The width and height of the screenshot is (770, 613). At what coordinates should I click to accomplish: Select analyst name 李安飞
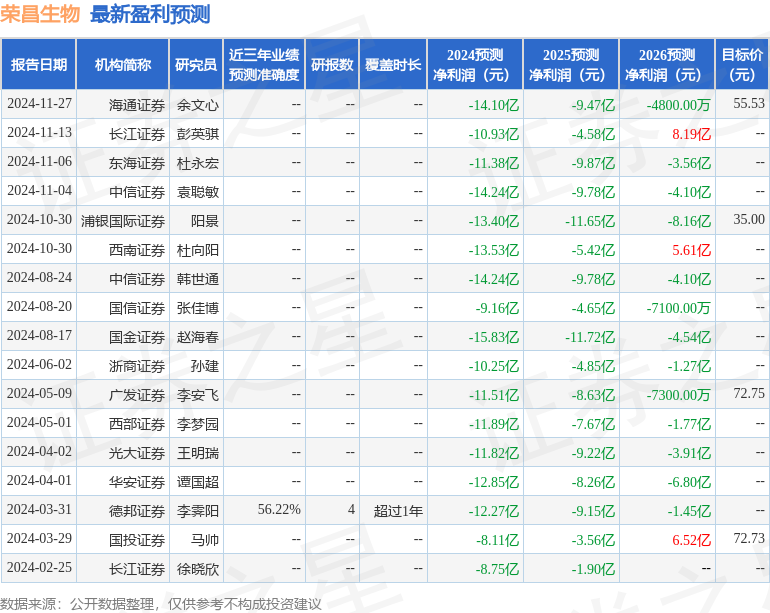coord(197,394)
